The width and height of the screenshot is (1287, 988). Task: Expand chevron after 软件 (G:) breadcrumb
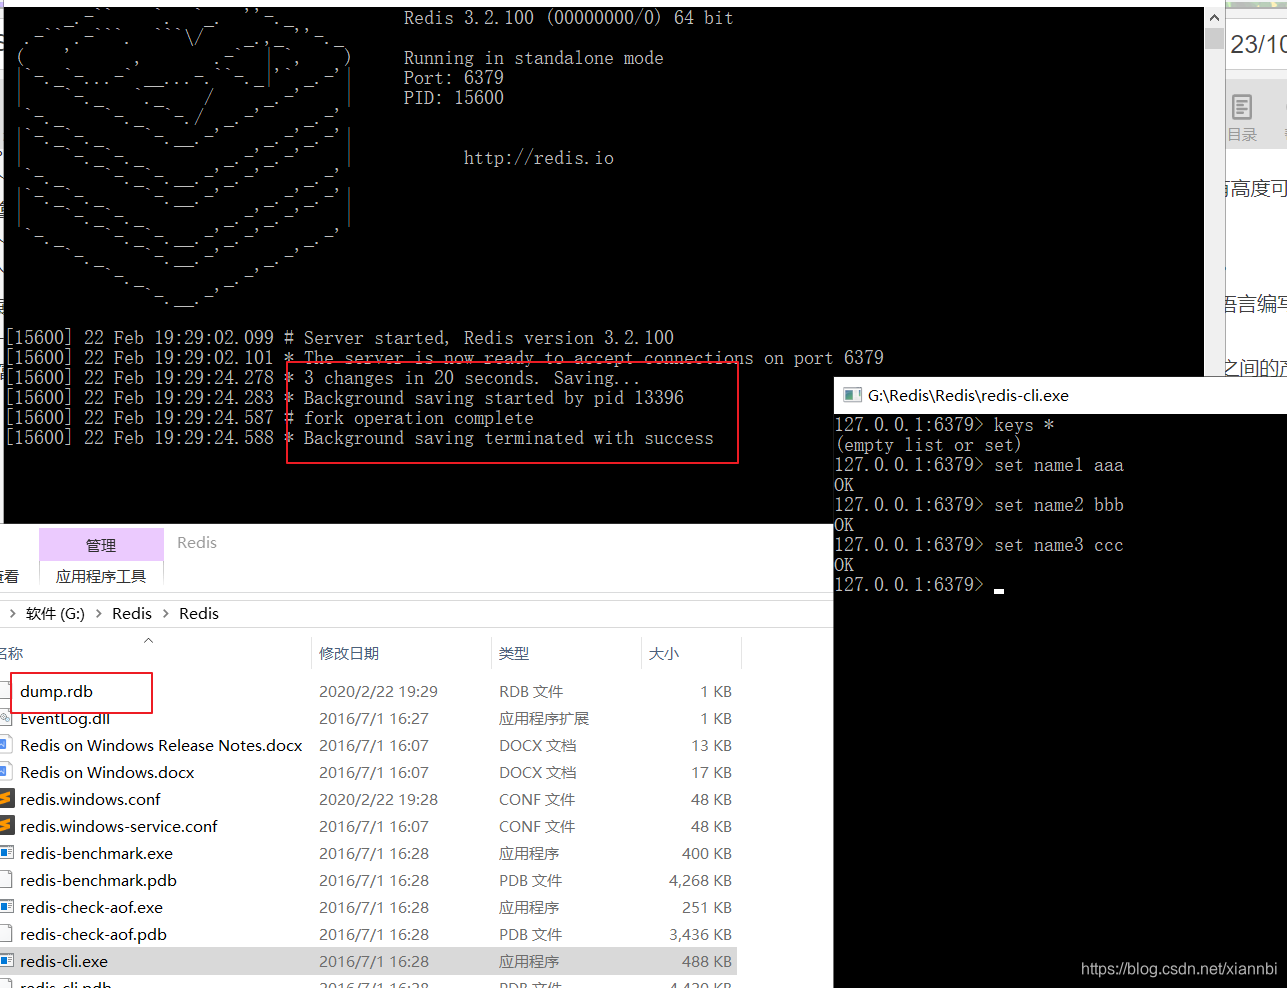99,614
